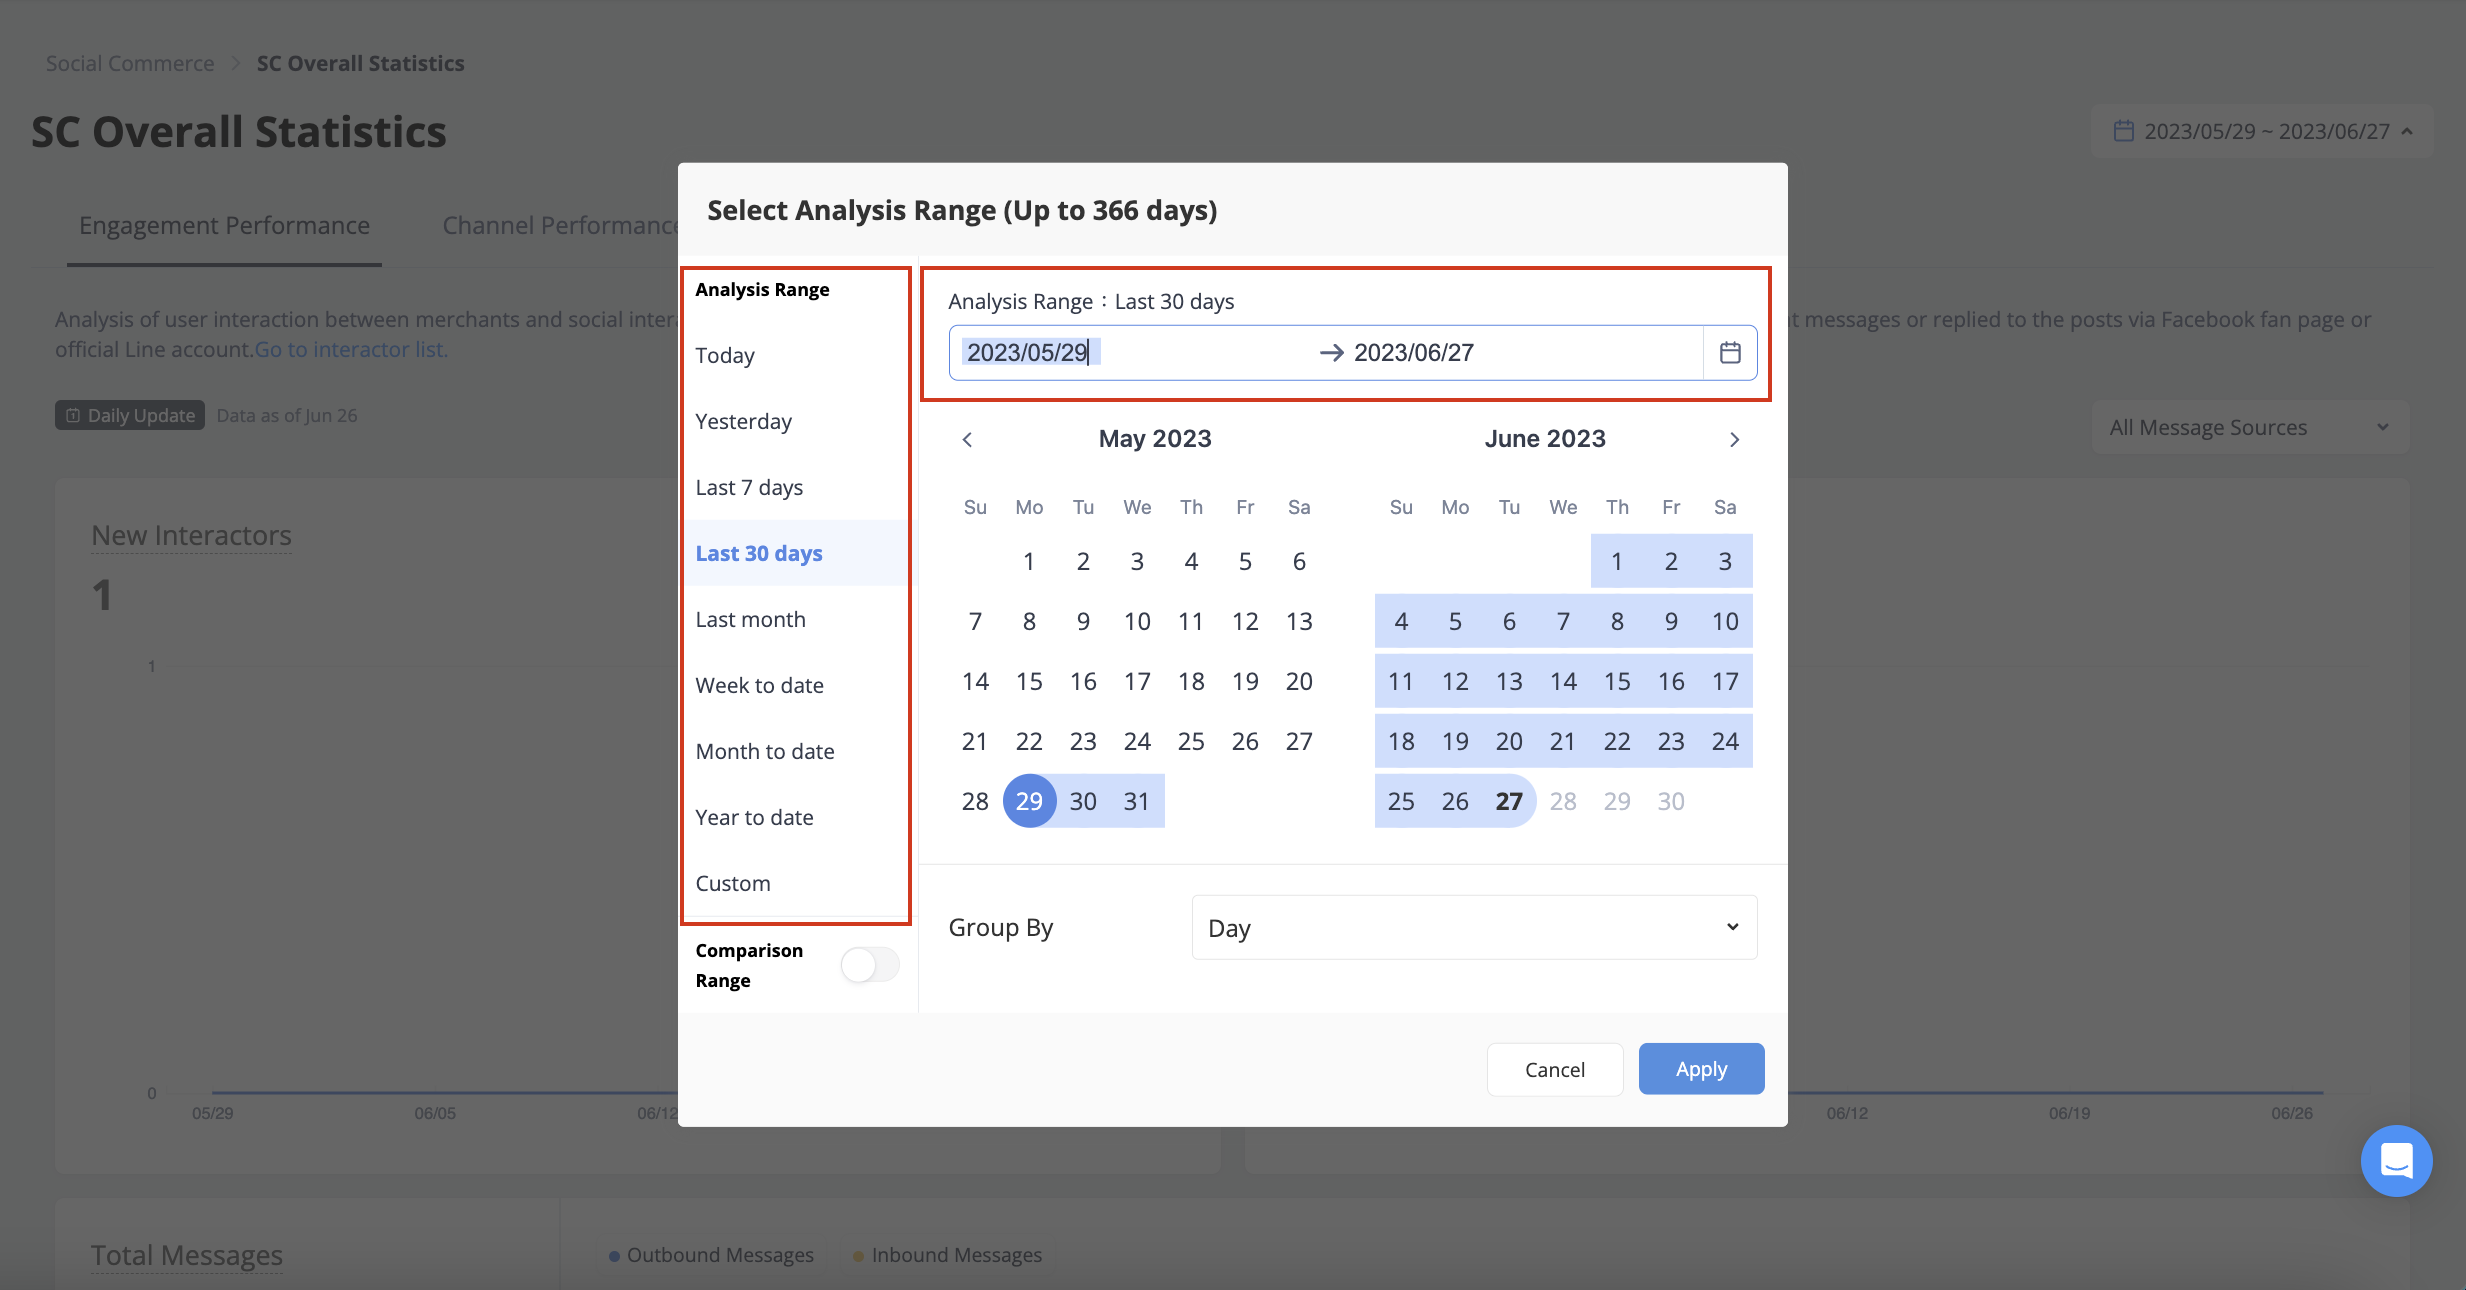
Task: Switch to Channel Performance tab
Action: [560, 226]
